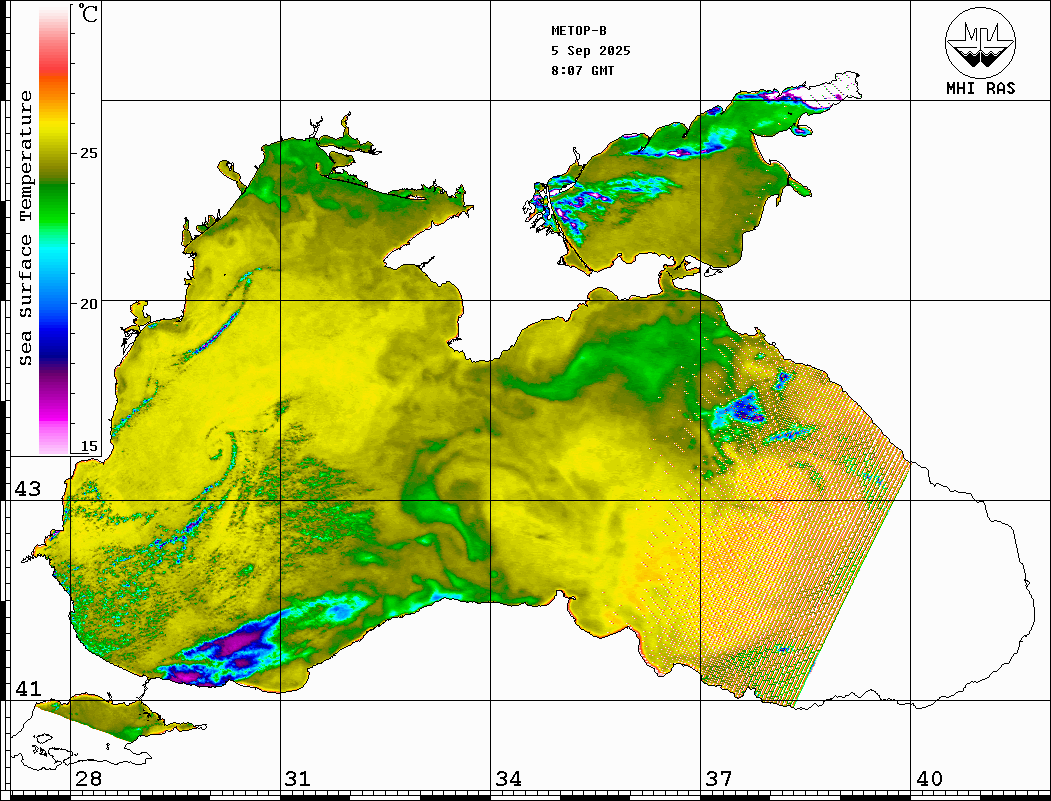Click the '15' tick on the color scale
The height and width of the screenshot is (801, 1051).
(88, 446)
